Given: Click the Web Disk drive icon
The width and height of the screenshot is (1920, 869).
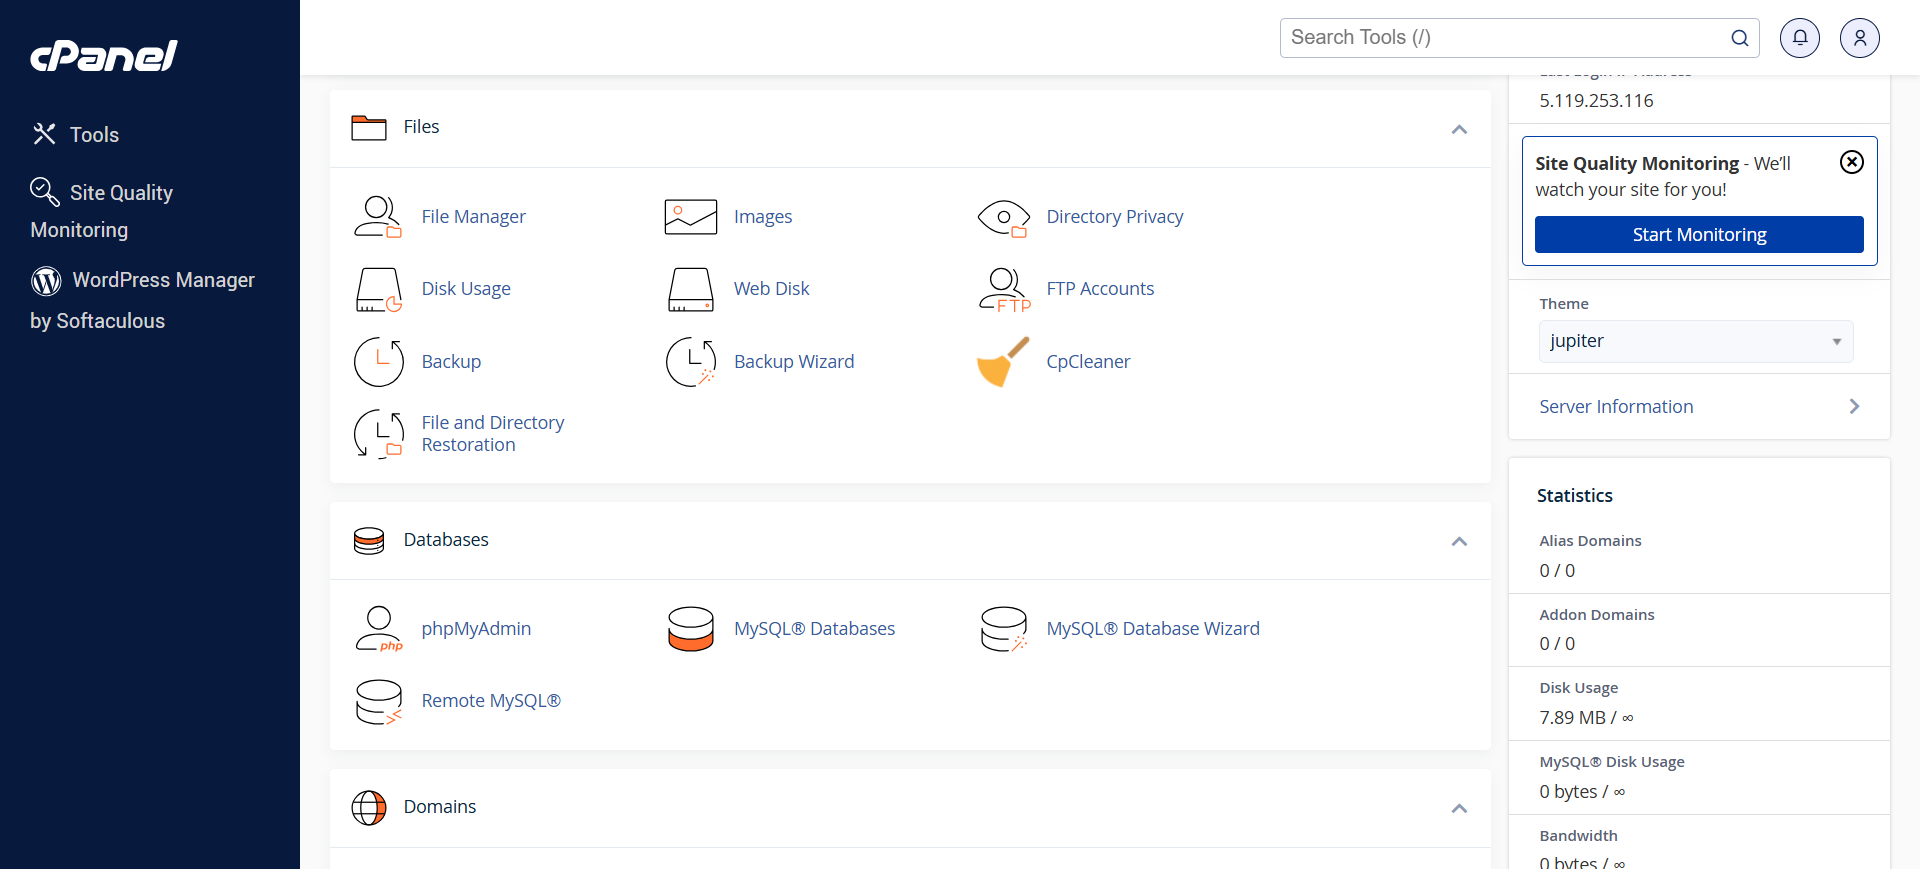Looking at the screenshot, I should pyautogui.click(x=691, y=289).
